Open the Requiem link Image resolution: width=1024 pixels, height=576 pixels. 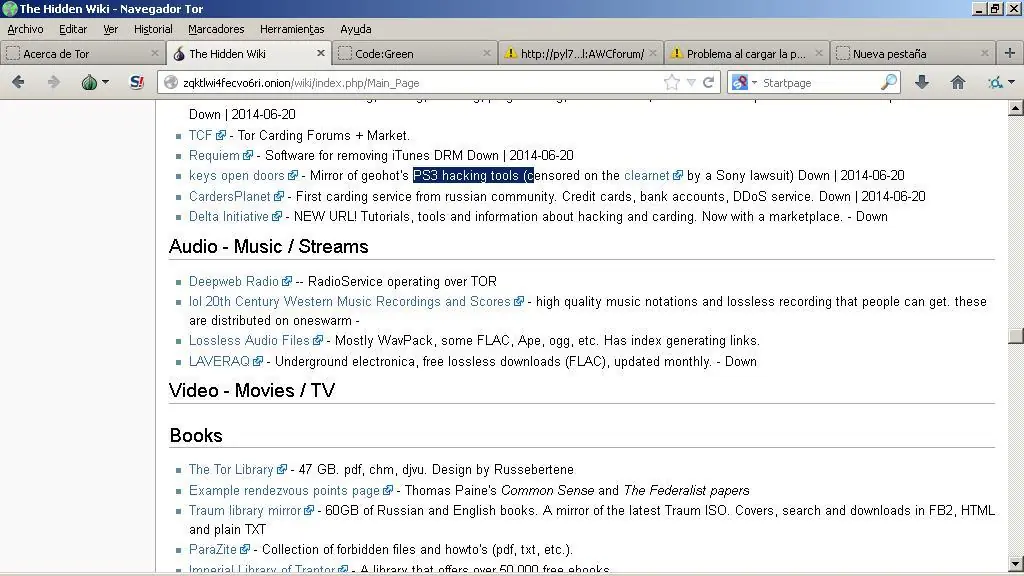click(214, 155)
